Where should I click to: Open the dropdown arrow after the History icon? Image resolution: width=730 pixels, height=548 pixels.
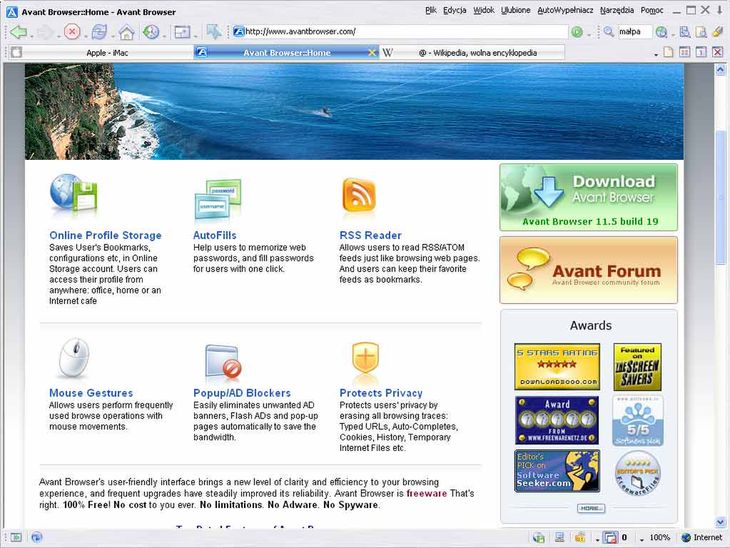point(164,36)
